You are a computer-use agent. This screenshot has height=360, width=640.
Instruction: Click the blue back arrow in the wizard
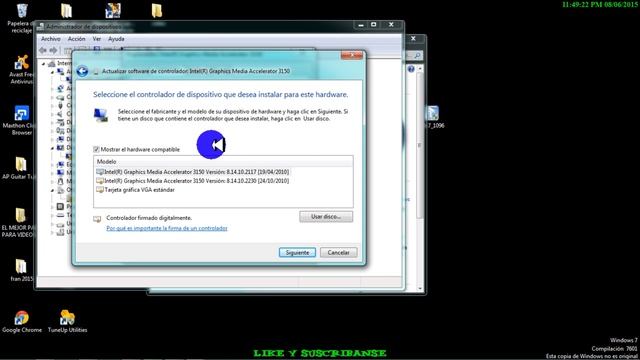tap(82, 71)
